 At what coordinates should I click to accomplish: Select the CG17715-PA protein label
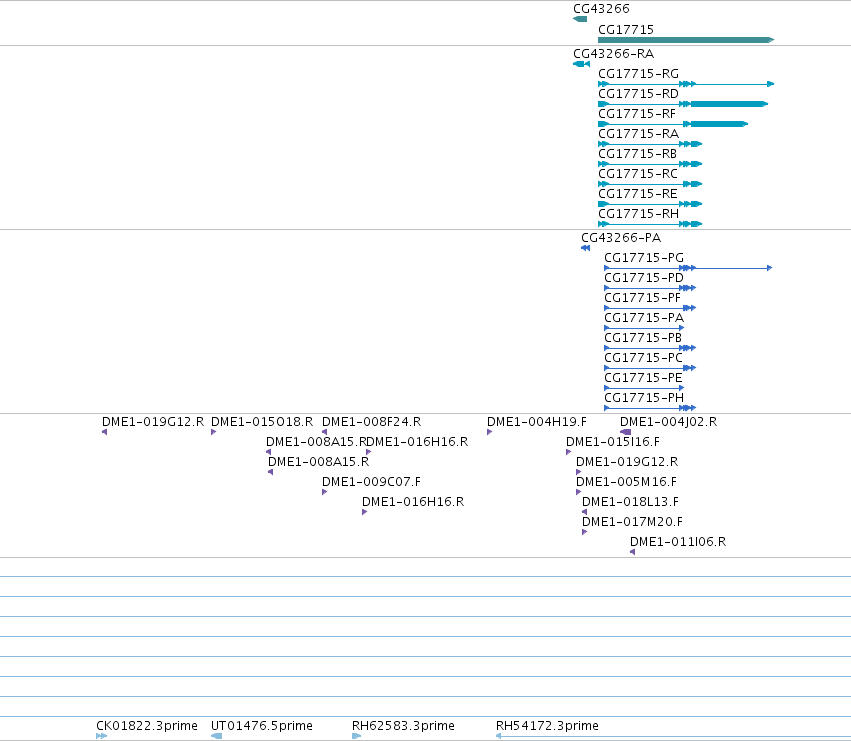pyautogui.click(x=644, y=318)
